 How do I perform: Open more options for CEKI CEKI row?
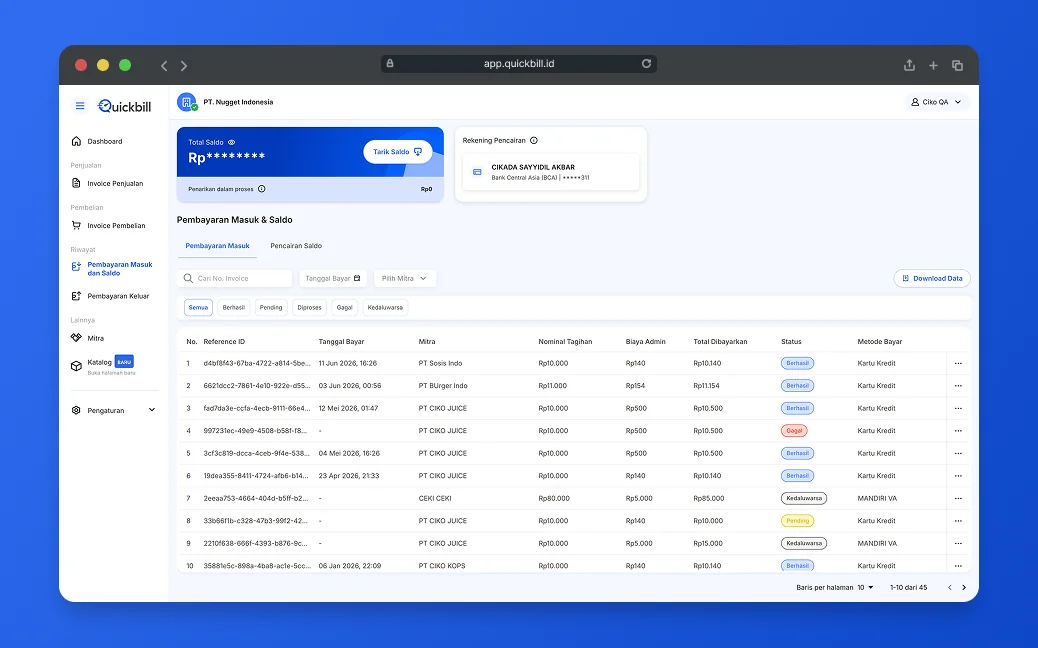958,498
